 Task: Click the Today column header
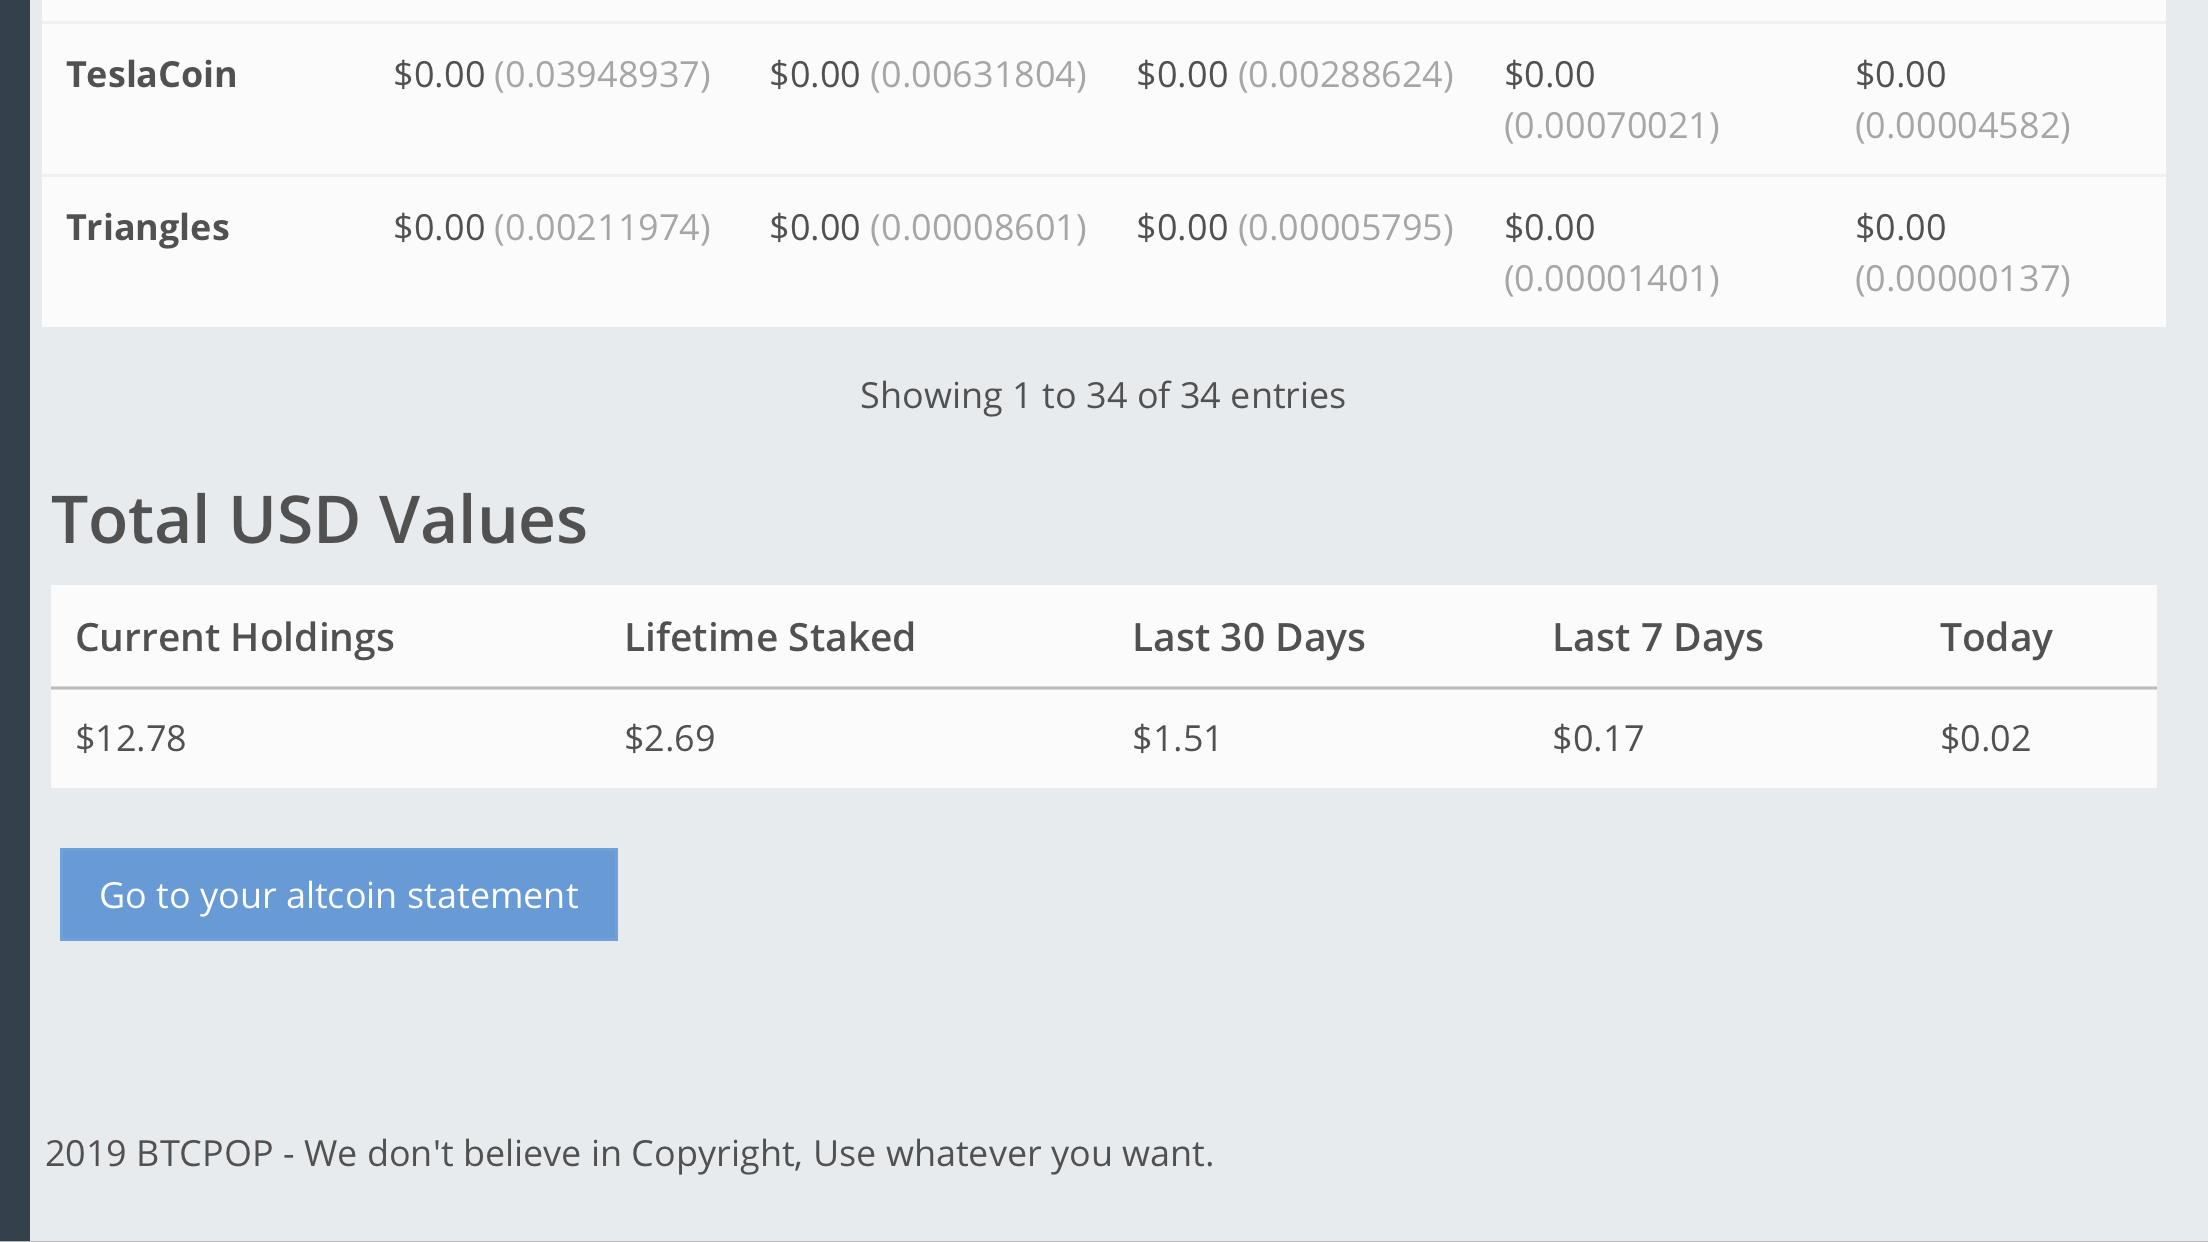(1996, 638)
